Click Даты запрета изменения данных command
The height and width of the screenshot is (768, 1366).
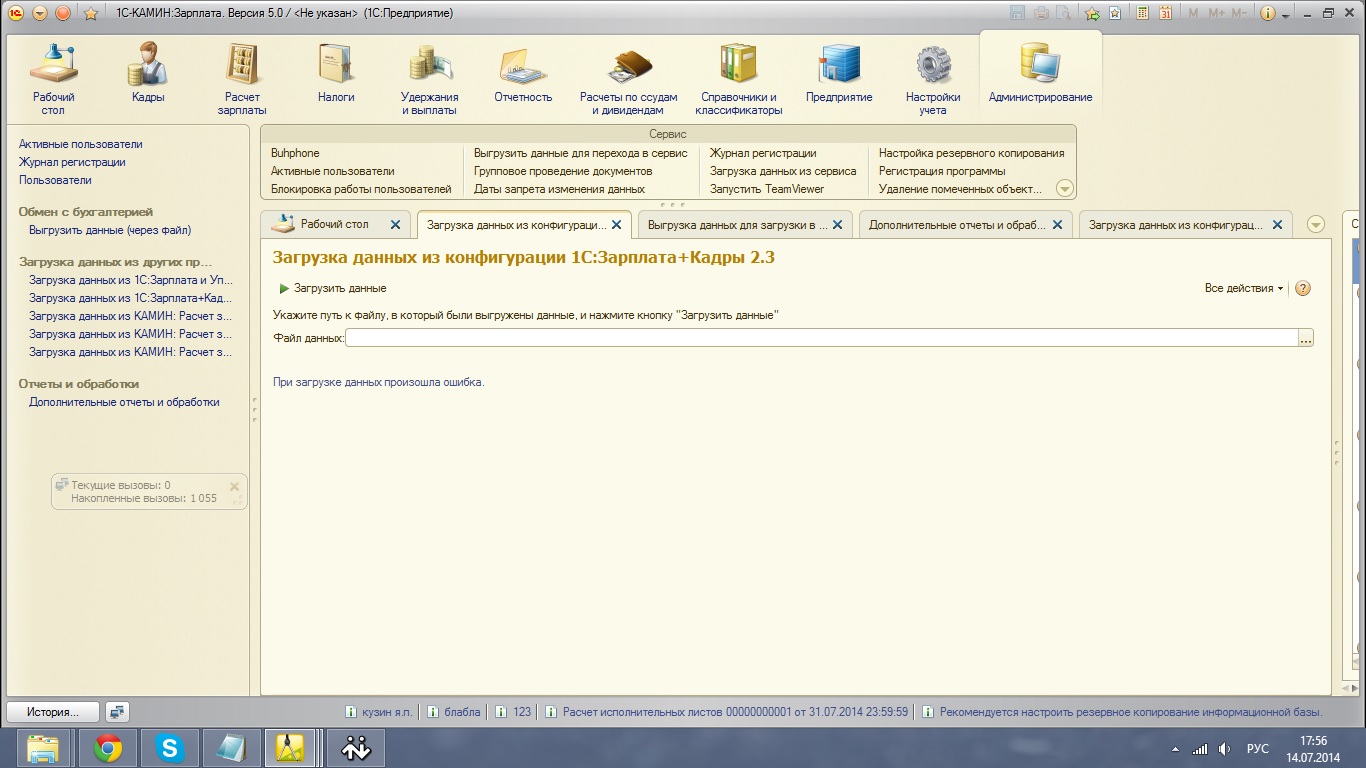[x=559, y=189]
